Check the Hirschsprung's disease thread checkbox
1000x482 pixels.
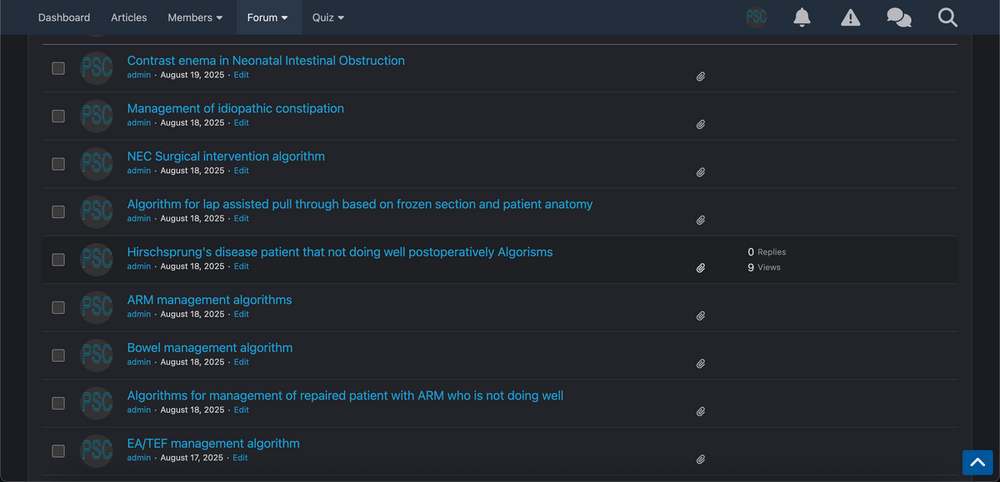tap(58, 259)
